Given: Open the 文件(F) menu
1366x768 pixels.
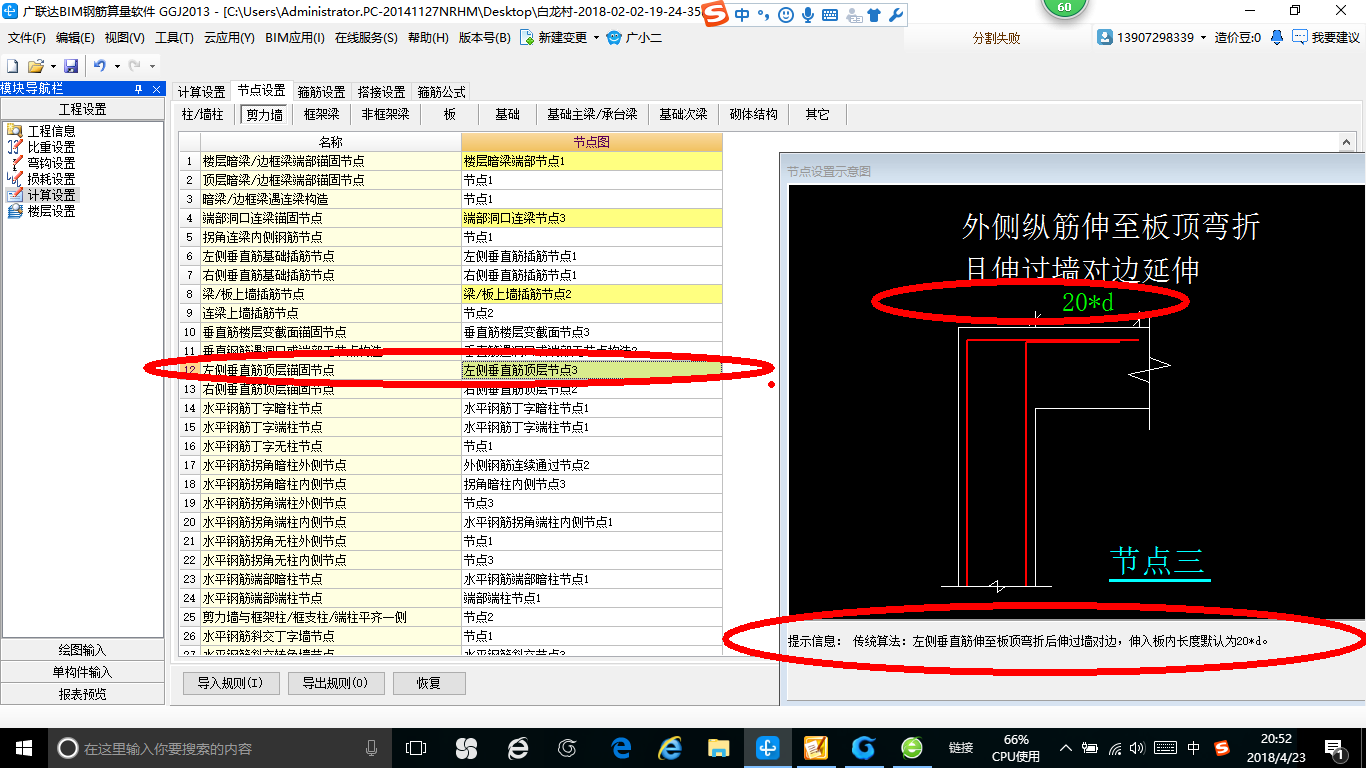Looking at the screenshot, I should click(26, 38).
